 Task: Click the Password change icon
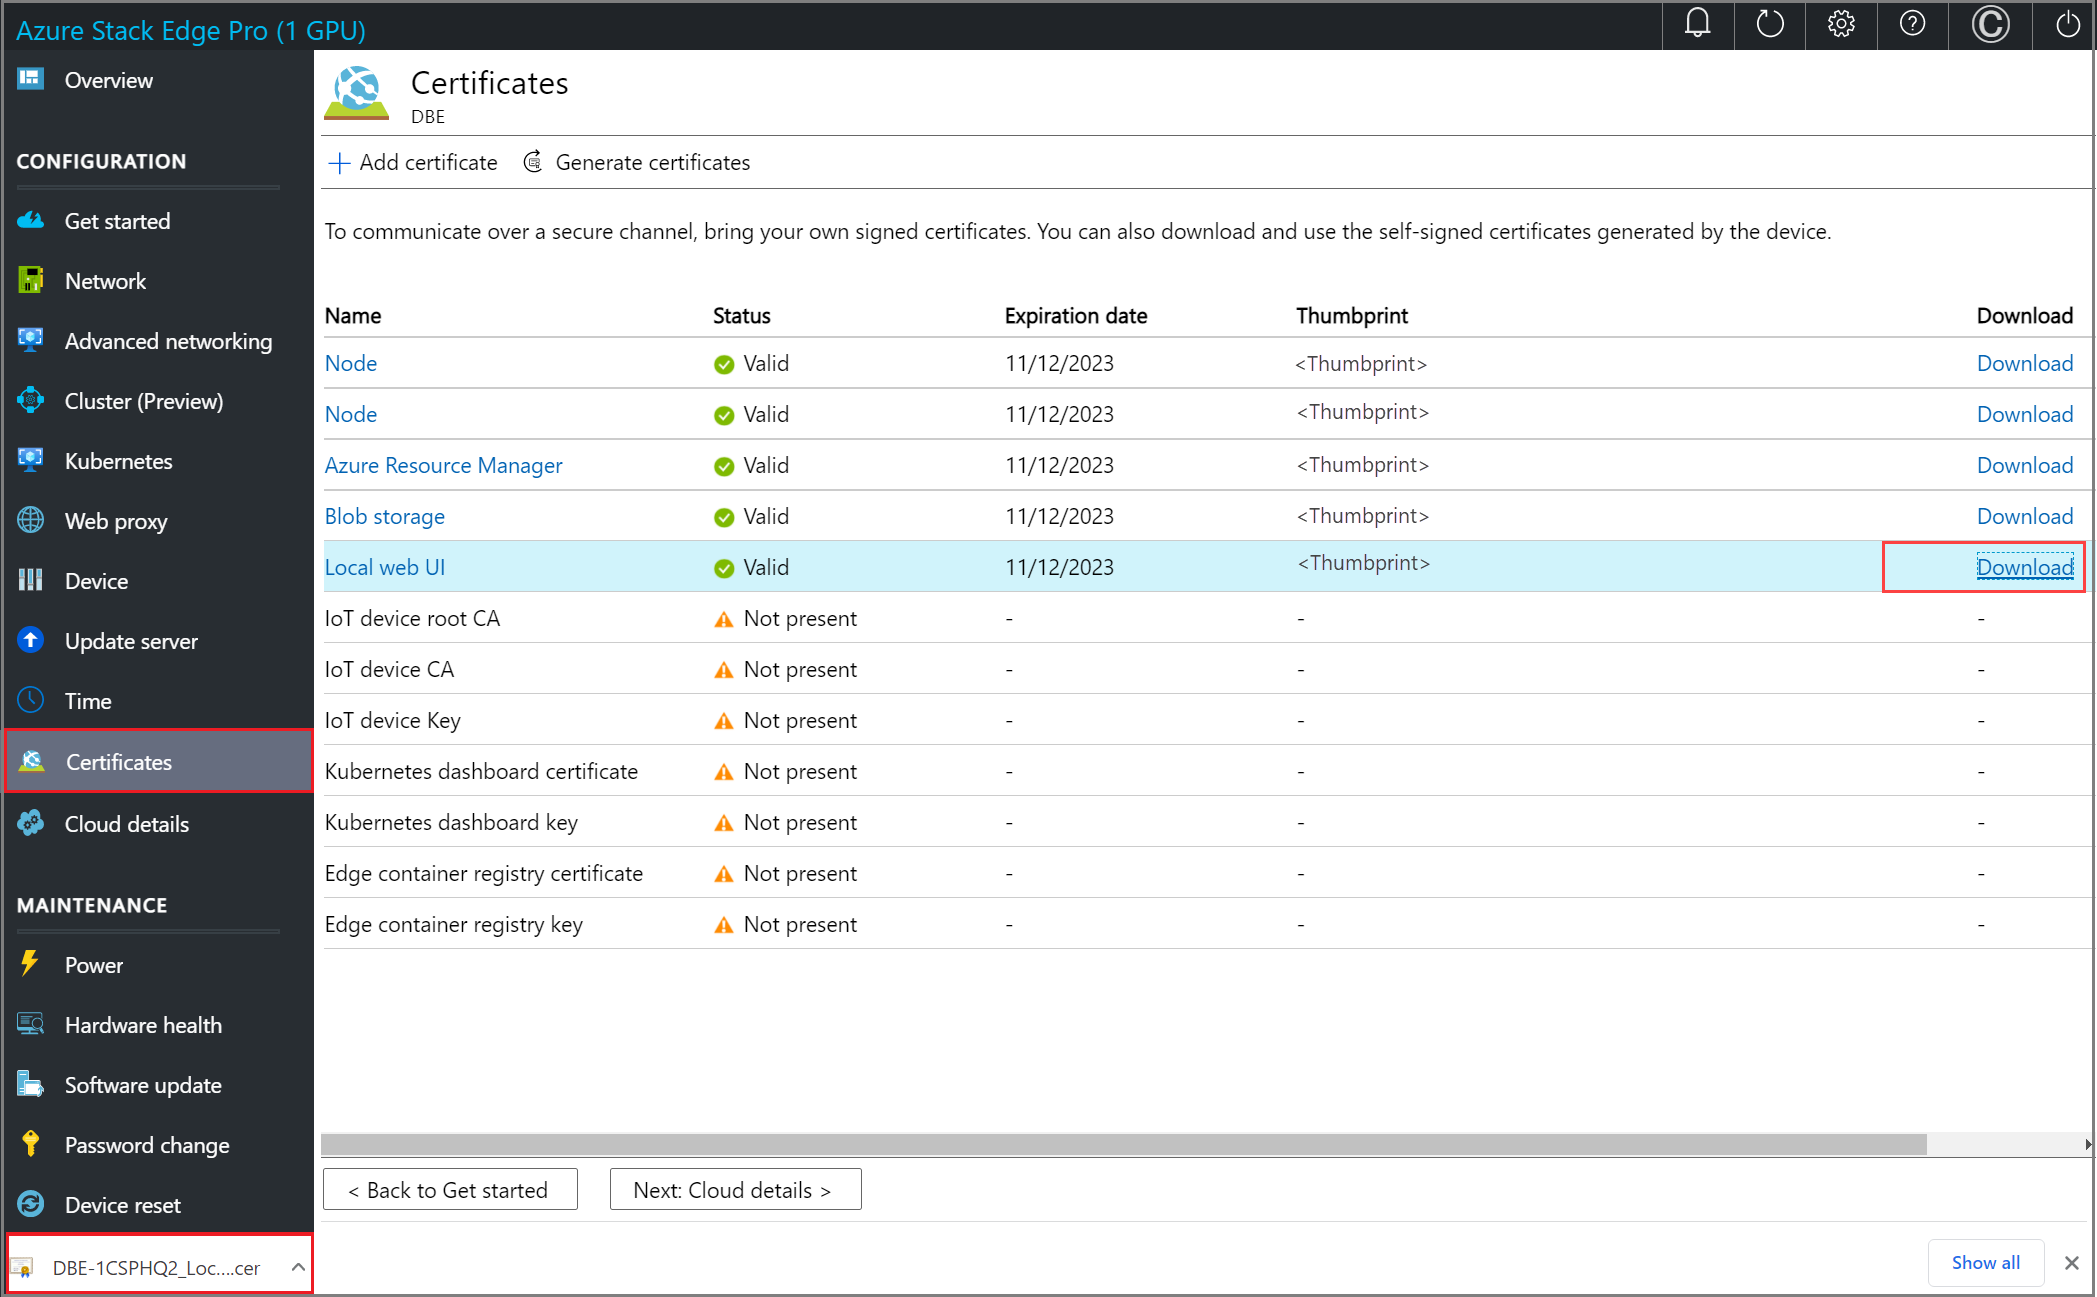(x=31, y=1143)
